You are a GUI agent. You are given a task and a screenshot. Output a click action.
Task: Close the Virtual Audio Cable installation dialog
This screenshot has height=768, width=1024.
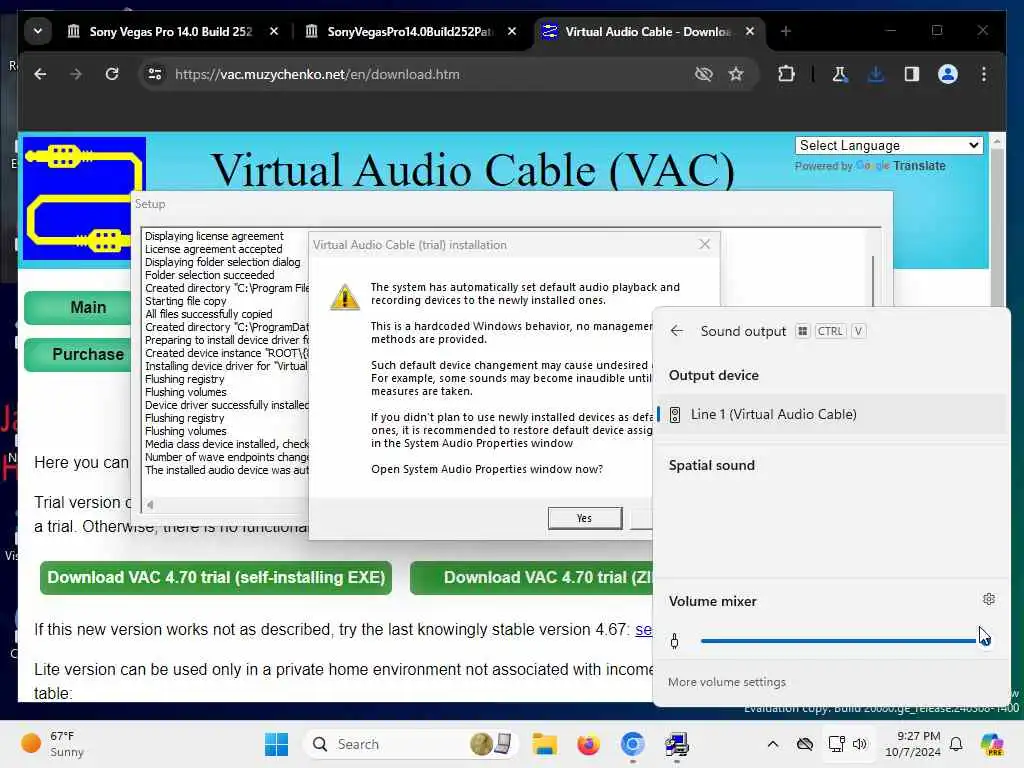coord(704,244)
